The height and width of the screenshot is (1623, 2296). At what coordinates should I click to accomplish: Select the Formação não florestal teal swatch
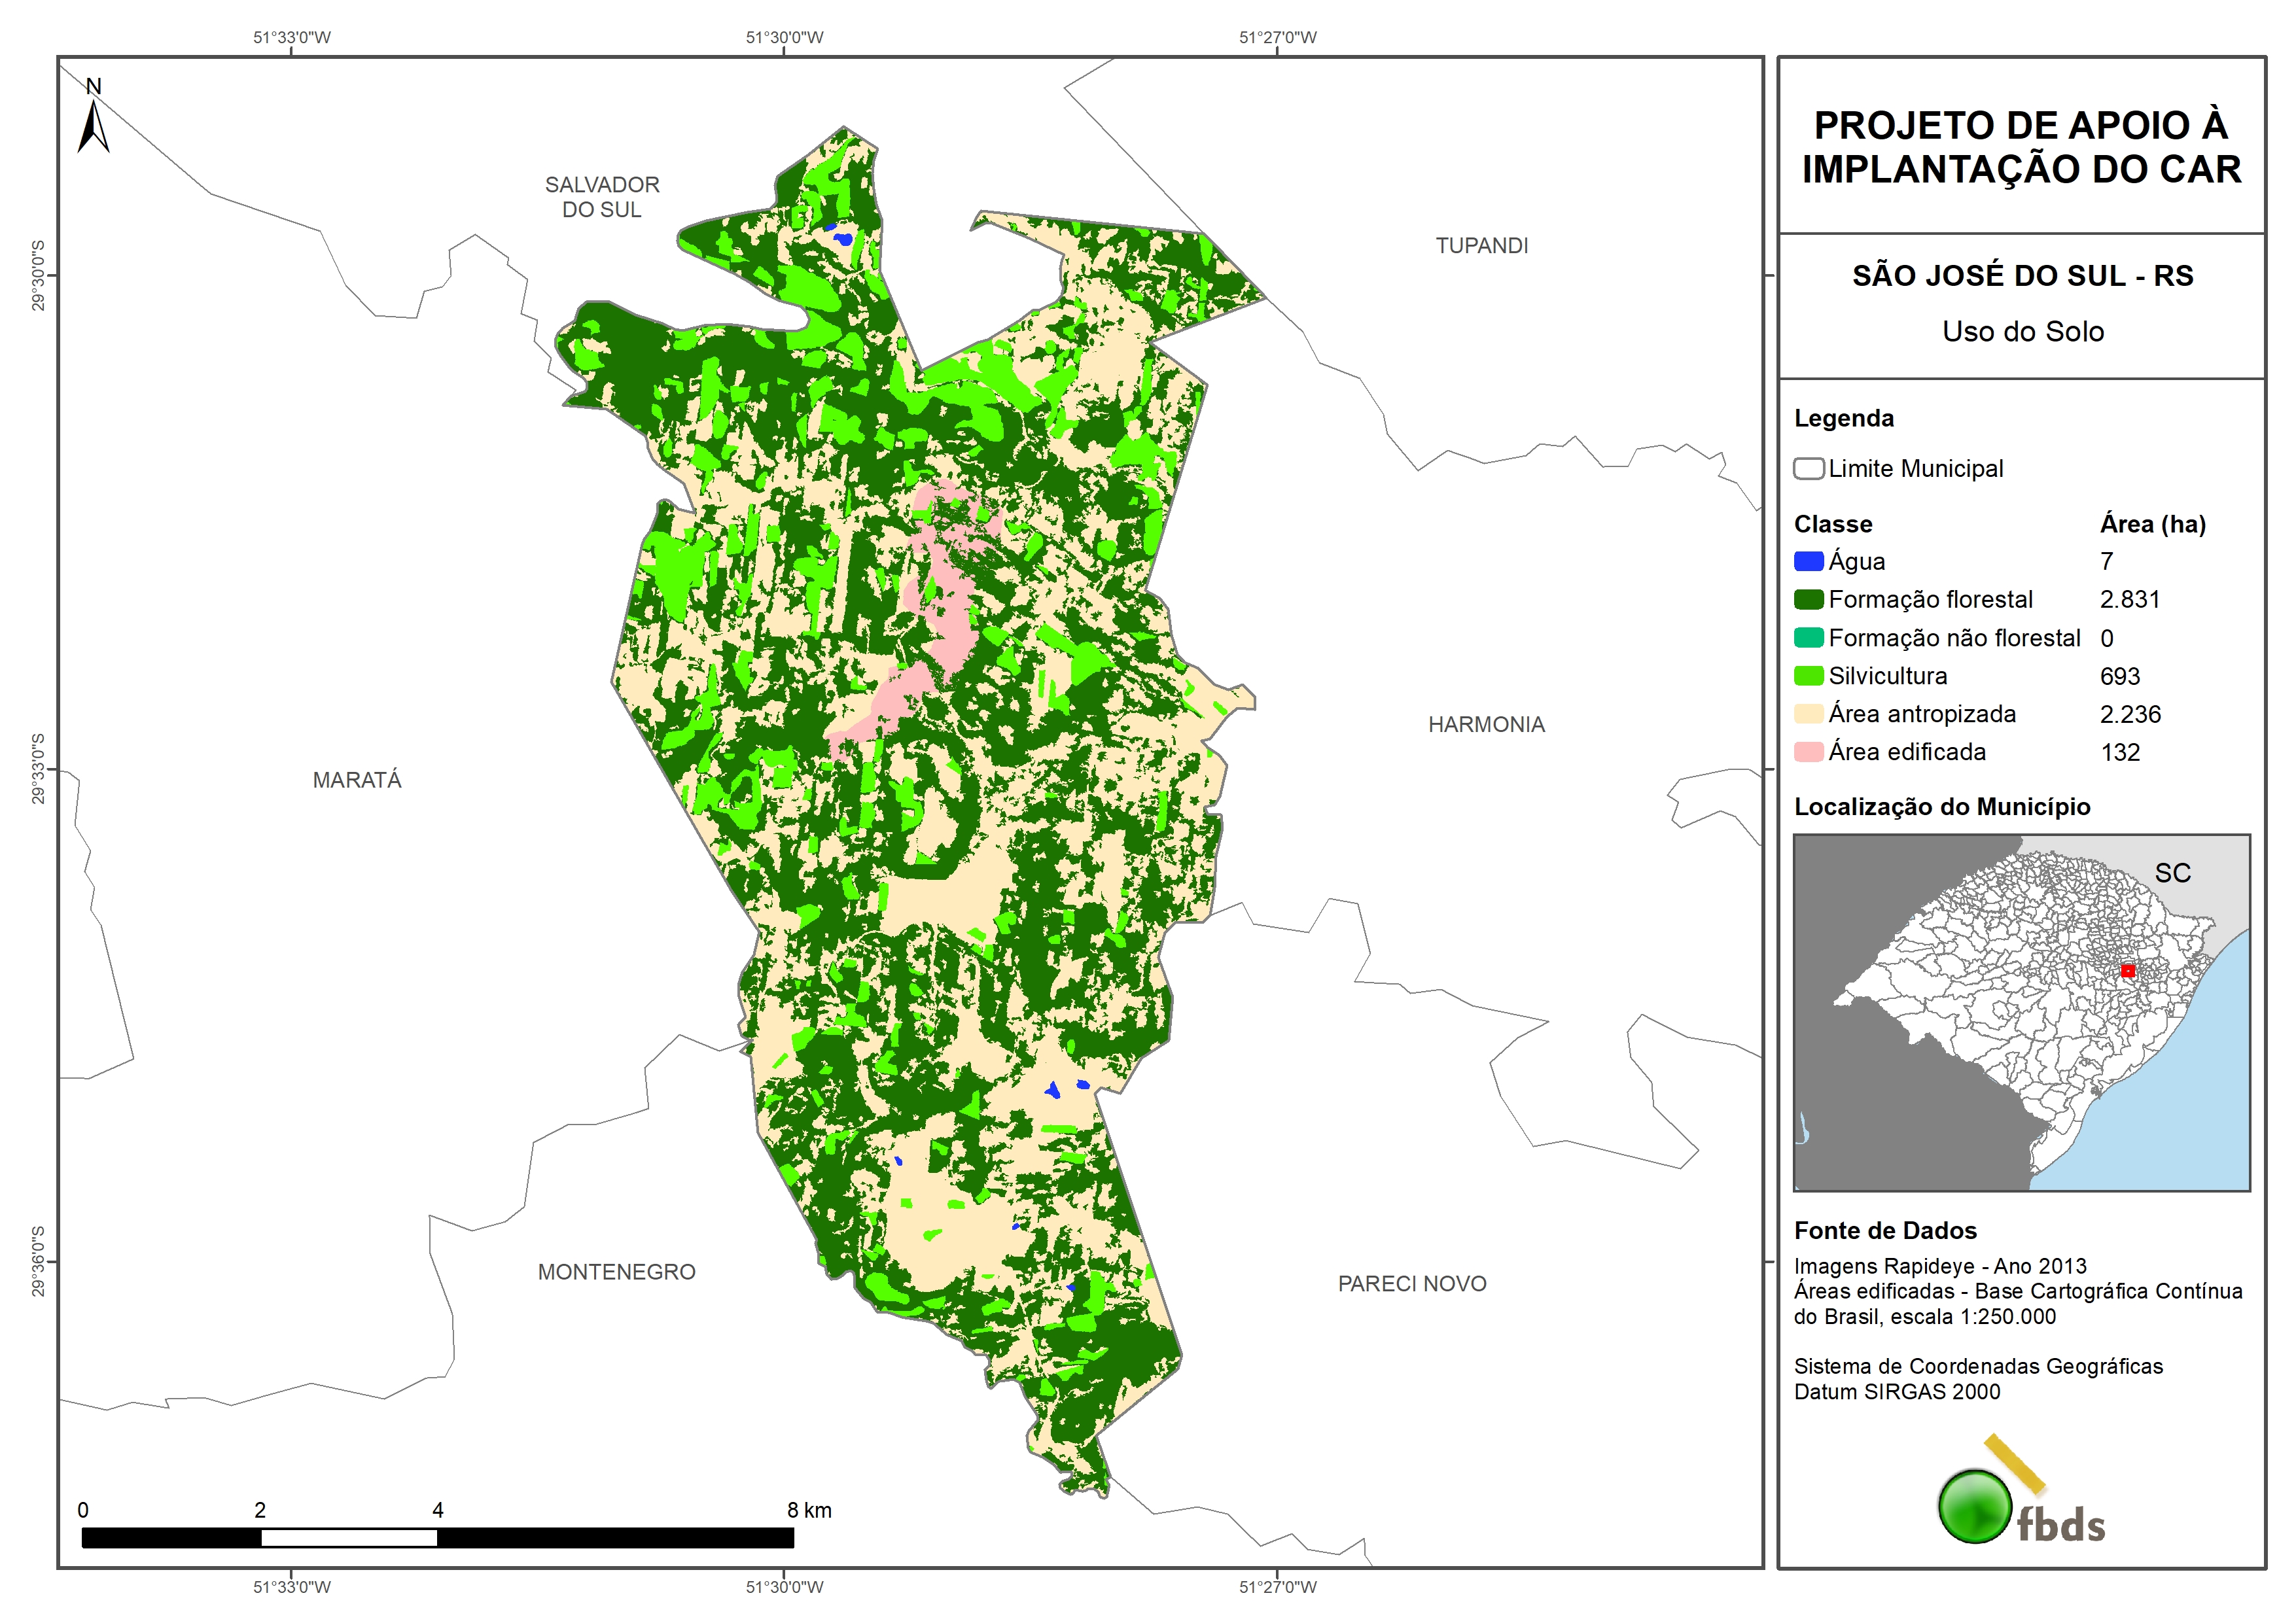point(1808,638)
